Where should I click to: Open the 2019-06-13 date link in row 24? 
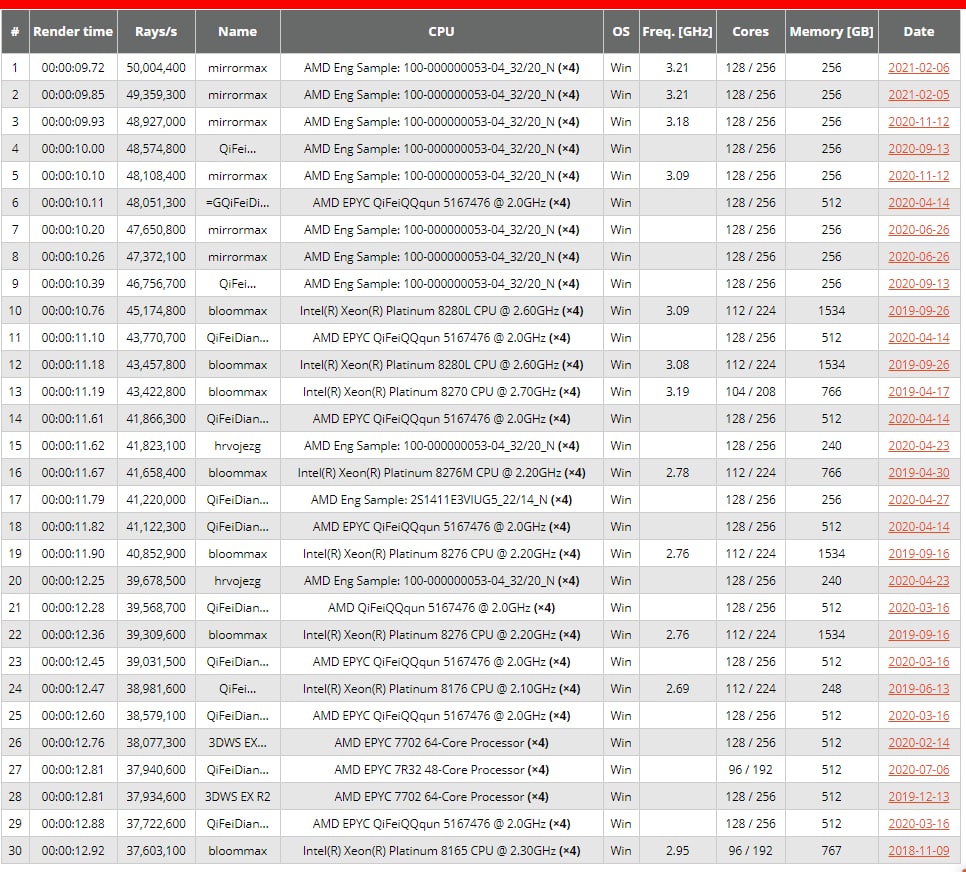pyautogui.click(x=919, y=689)
